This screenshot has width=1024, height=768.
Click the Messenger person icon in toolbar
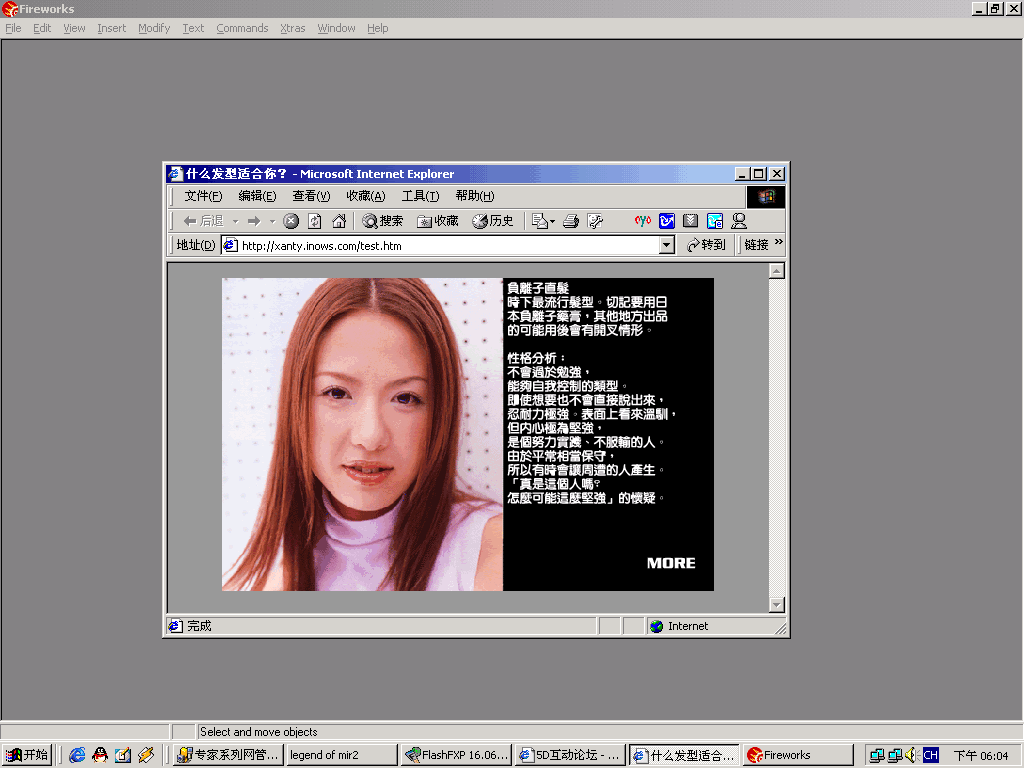coord(739,221)
